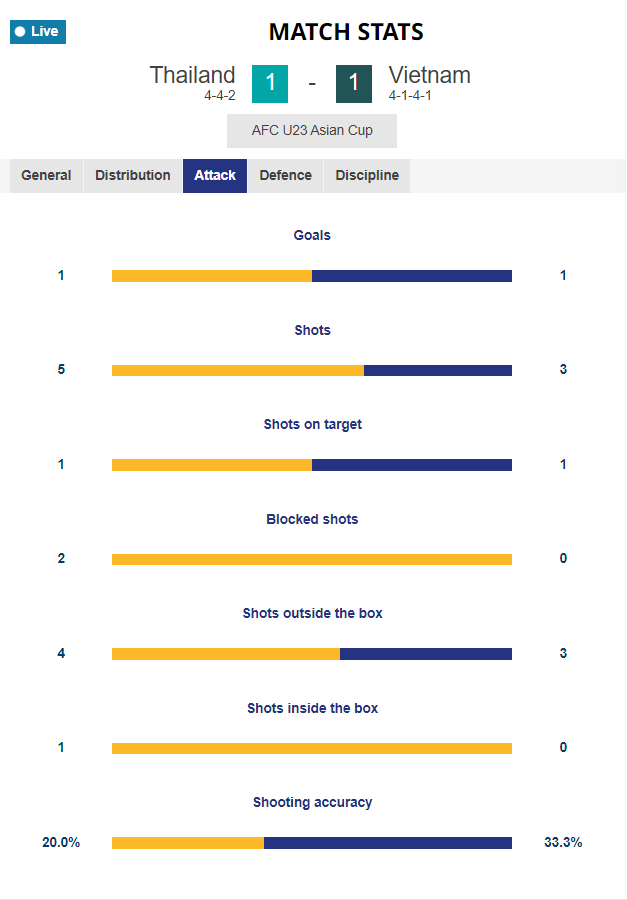Click the Shots outside the box heading
This screenshot has width=627, height=900.
click(312, 613)
